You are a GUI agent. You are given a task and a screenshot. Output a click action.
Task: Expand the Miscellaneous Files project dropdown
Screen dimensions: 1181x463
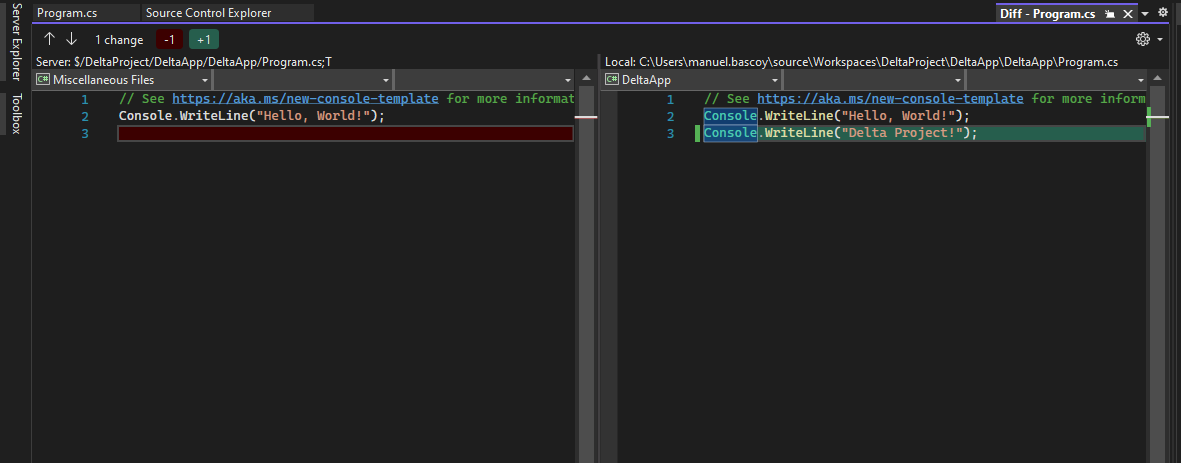point(204,80)
